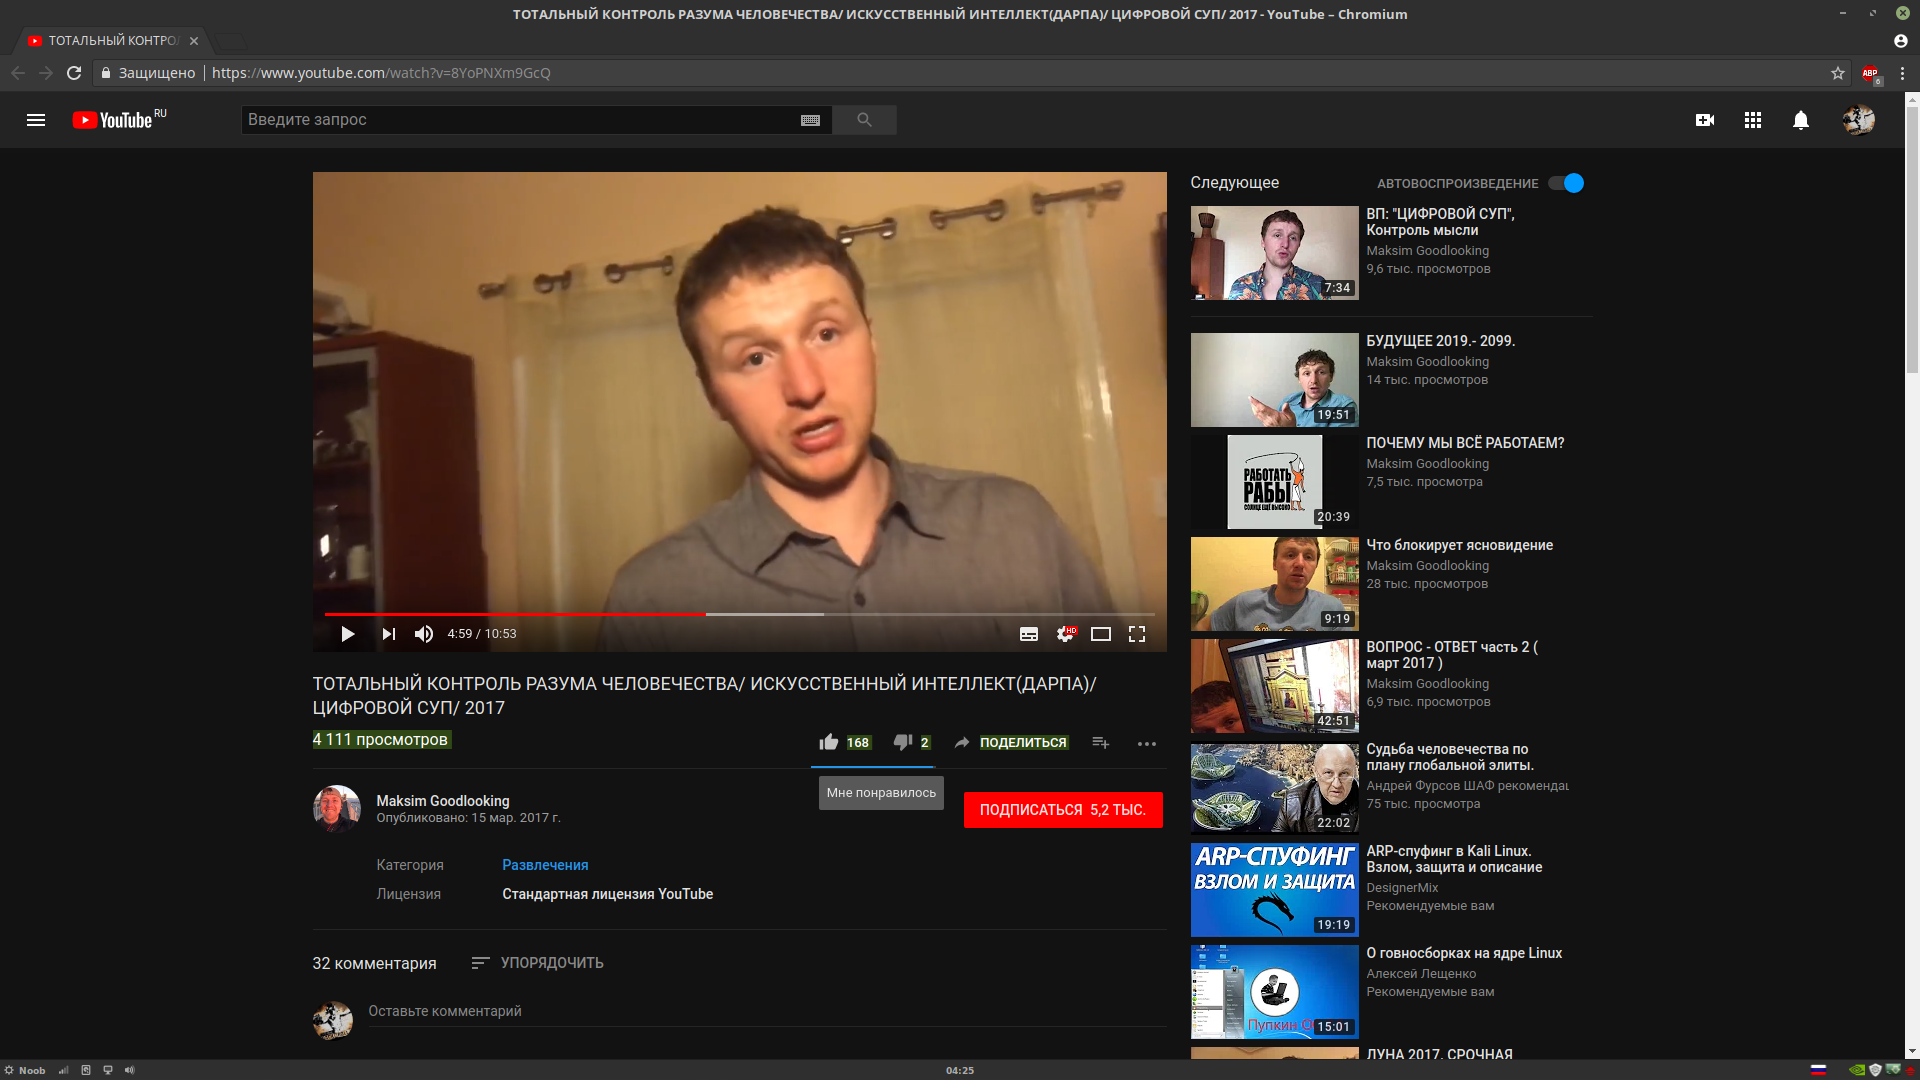
Task: Subscribe with the ПОДПИСАТЬСЯ button
Action: [x=1063, y=810]
